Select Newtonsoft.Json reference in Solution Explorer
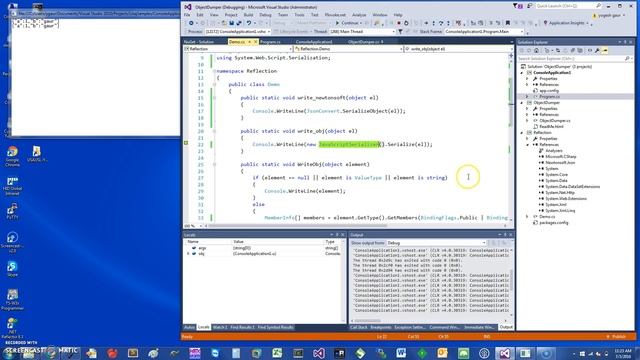Image resolution: width=640 pixels, height=360 pixels. point(560,162)
